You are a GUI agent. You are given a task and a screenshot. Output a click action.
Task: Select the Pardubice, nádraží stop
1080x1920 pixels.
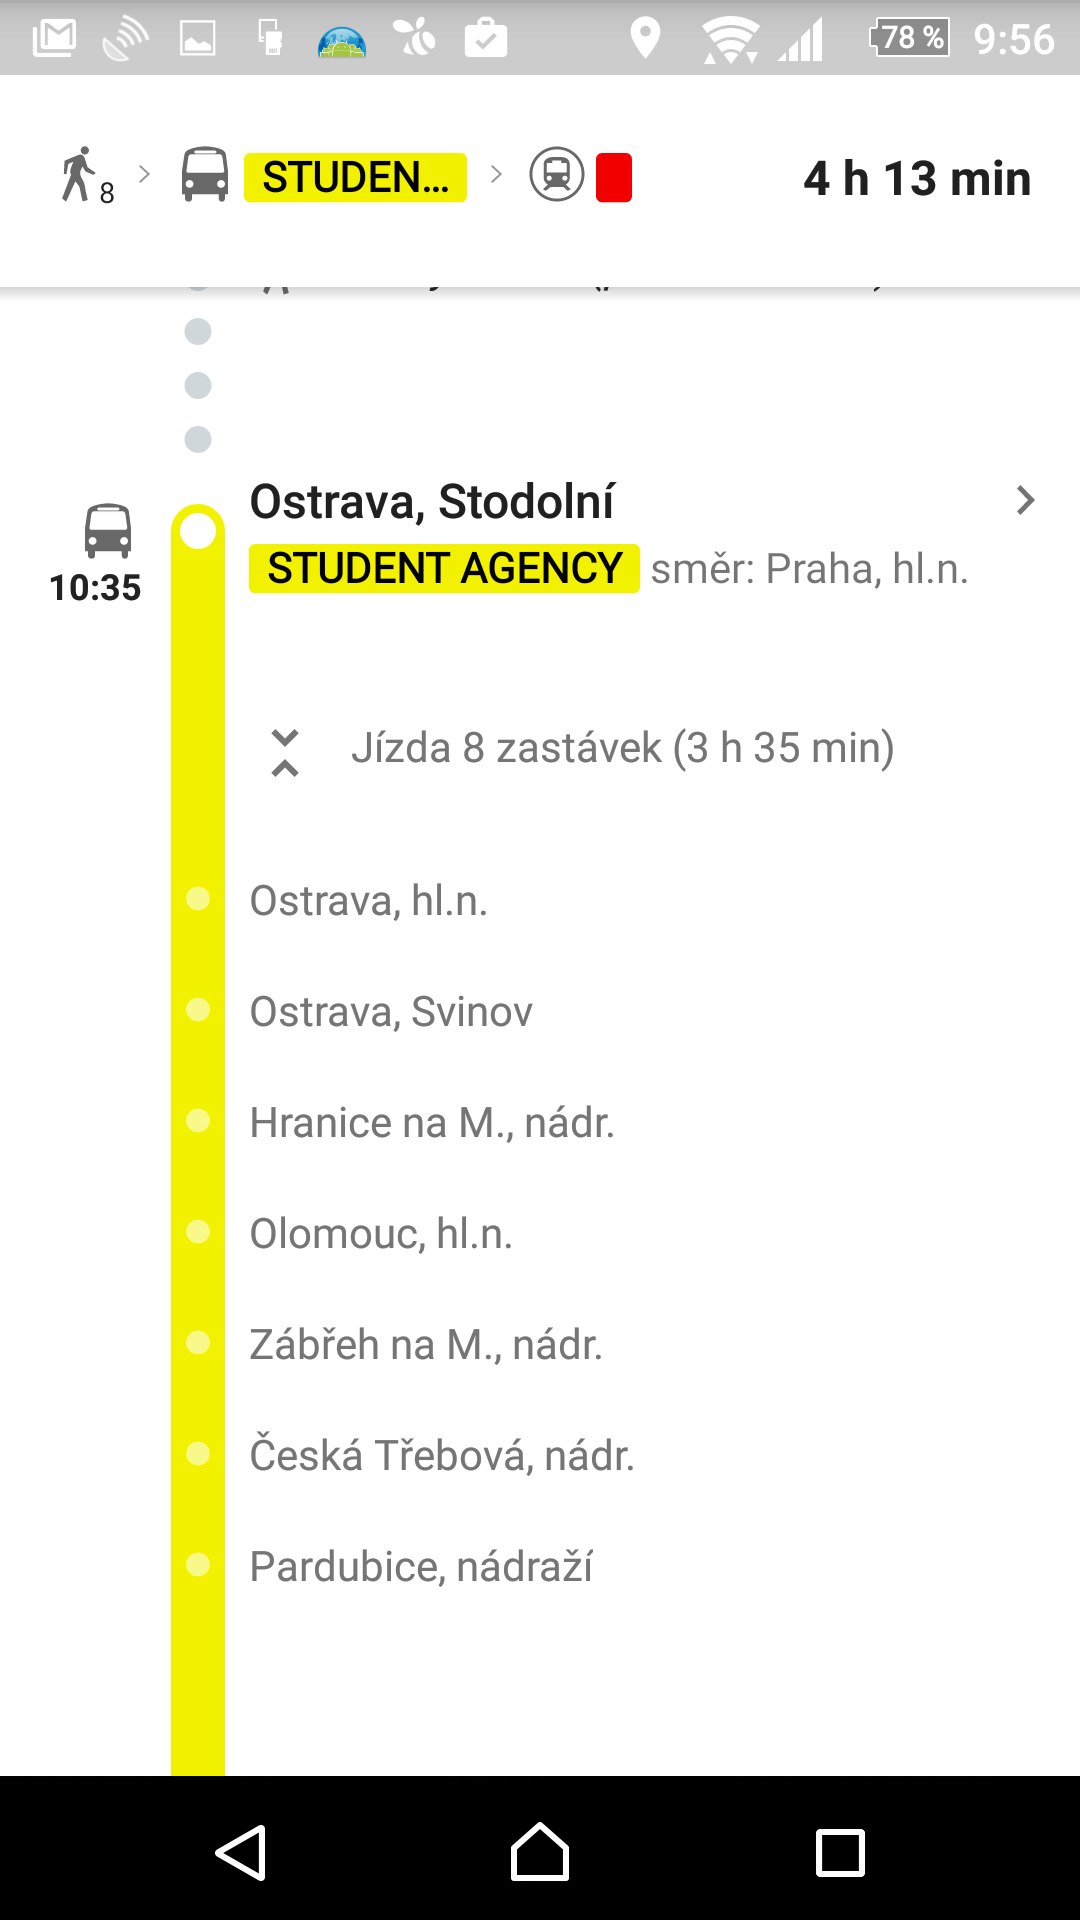[421, 1567]
